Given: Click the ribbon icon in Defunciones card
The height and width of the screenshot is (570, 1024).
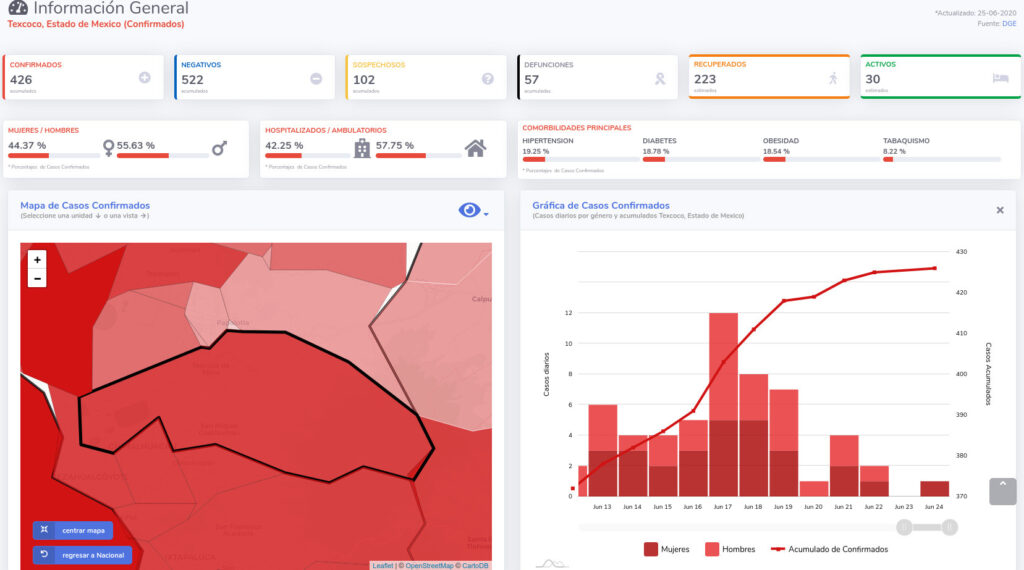Looking at the screenshot, I should (659, 78).
